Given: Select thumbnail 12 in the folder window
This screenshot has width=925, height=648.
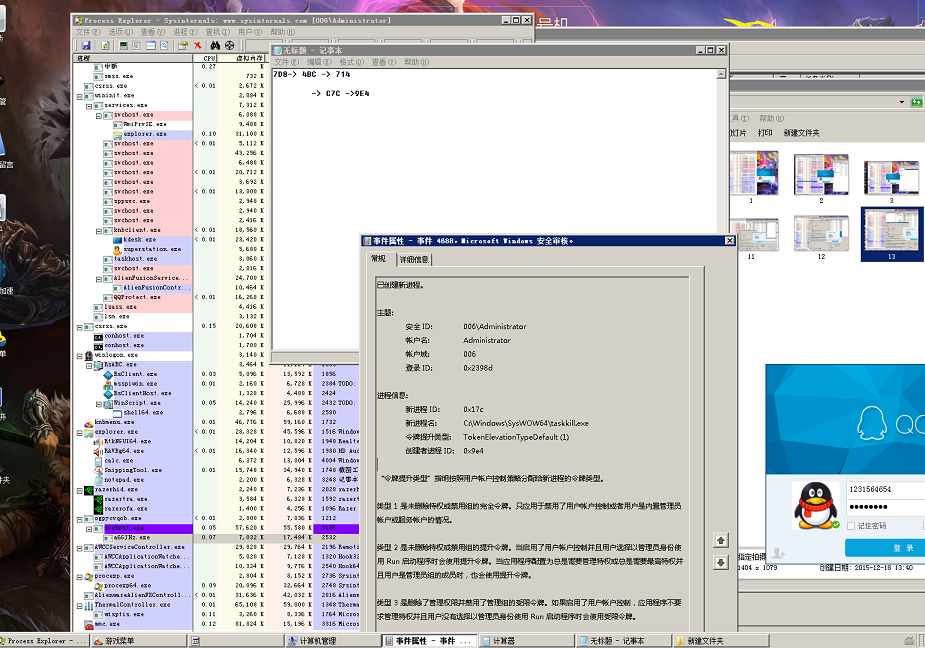Looking at the screenshot, I should tap(821, 237).
